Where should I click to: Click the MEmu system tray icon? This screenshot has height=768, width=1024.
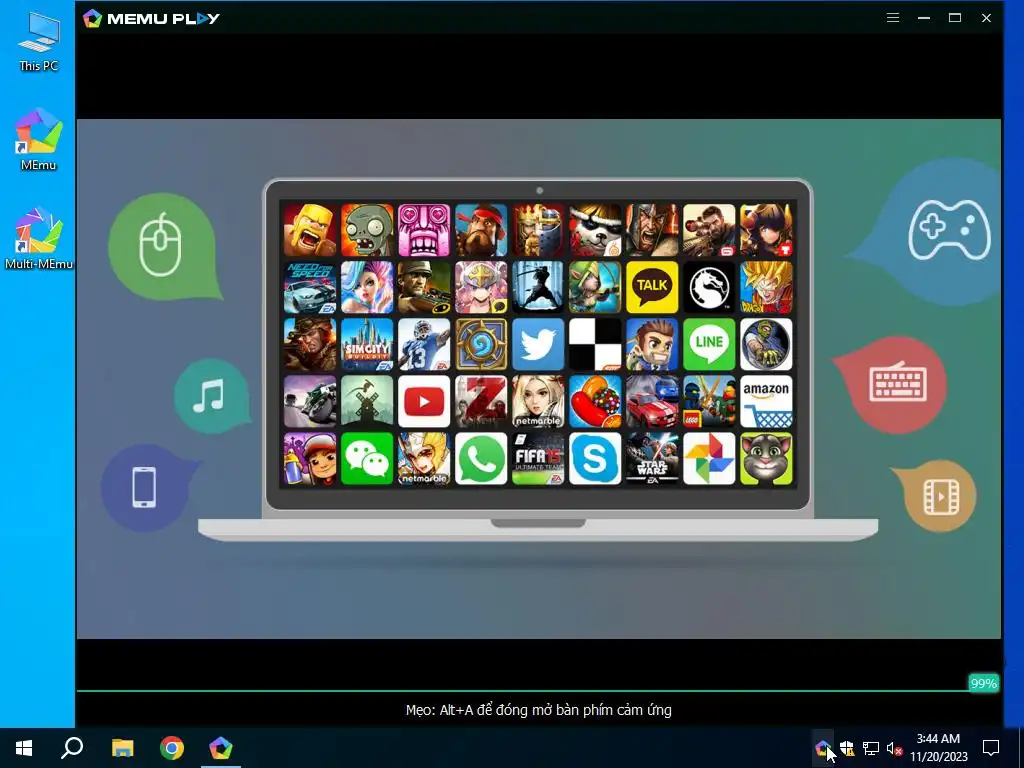[822, 748]
